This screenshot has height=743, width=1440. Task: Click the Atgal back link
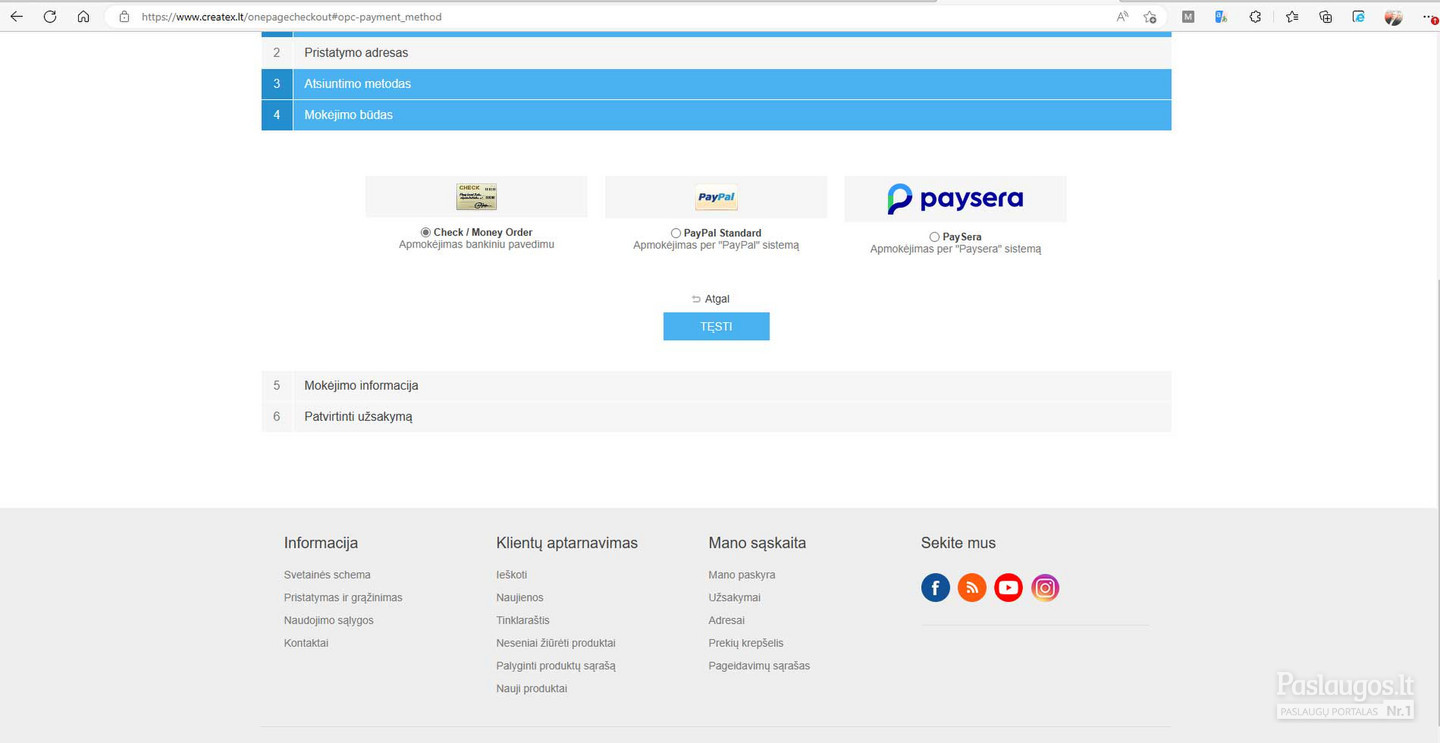711,299
